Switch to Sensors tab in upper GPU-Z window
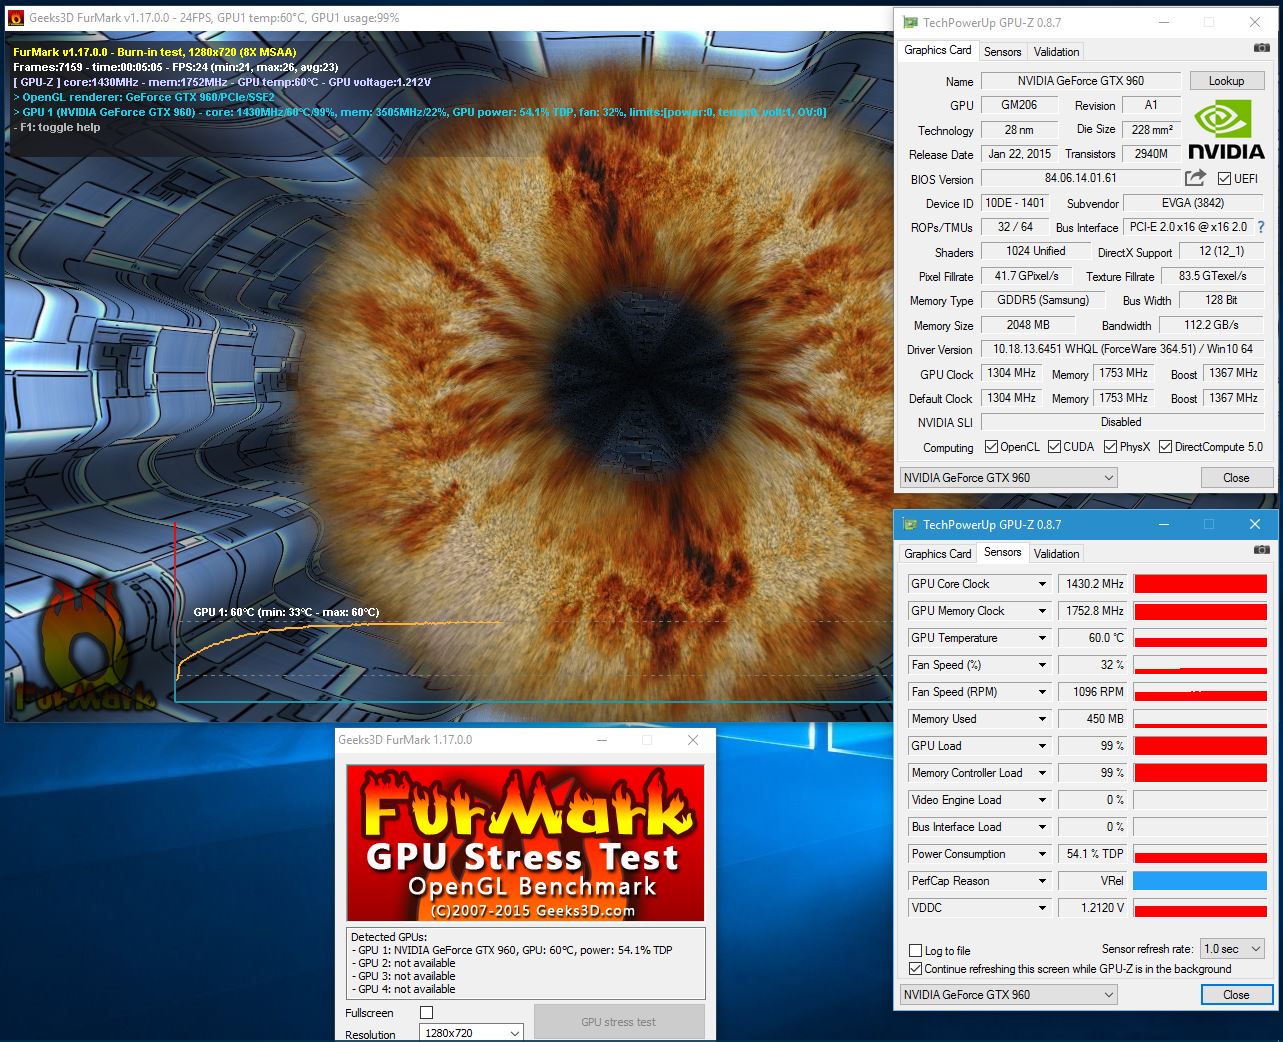The image size is (1283, 1042). 1003,52
